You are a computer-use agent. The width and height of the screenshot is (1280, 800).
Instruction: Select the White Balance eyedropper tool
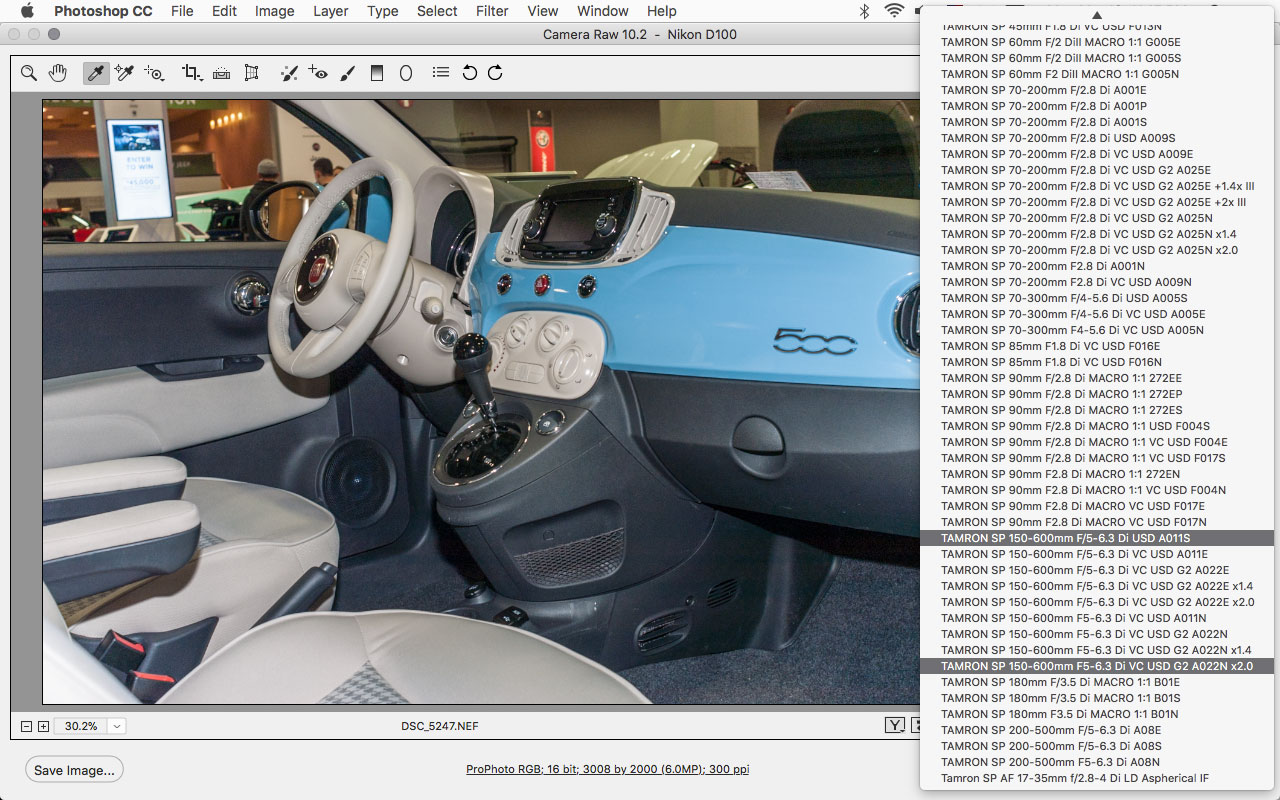[x=96, y=73]
